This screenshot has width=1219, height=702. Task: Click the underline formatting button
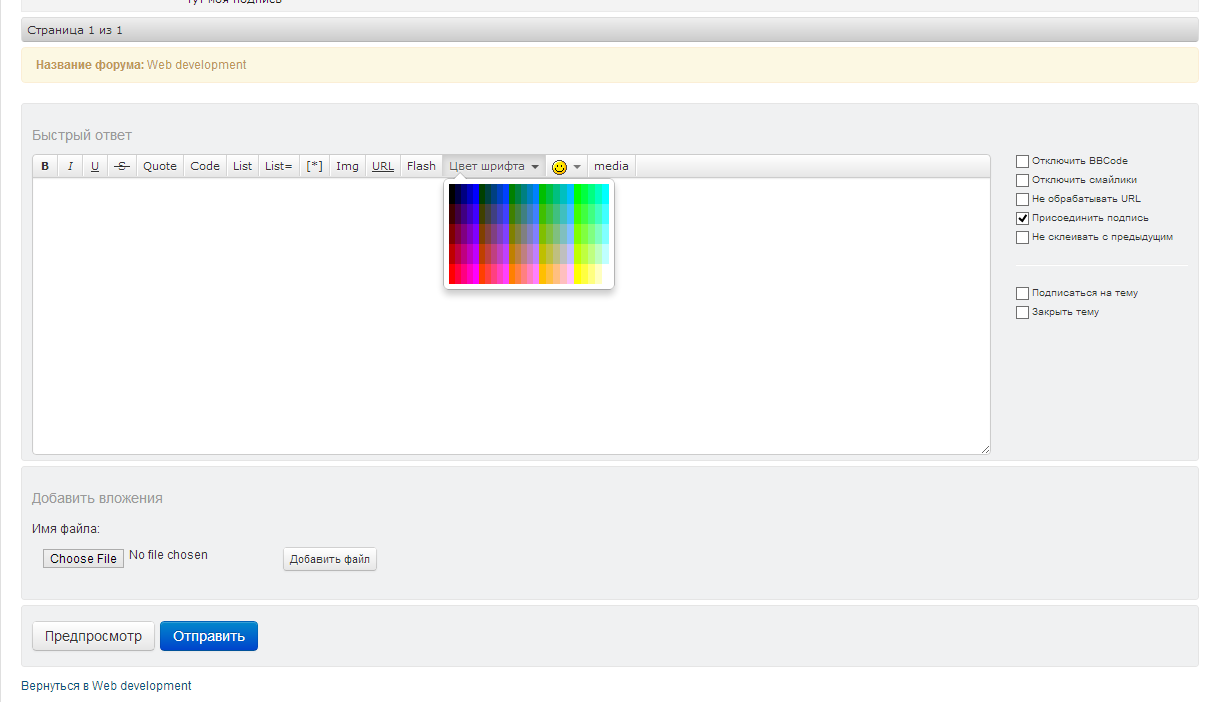(95, 166)
